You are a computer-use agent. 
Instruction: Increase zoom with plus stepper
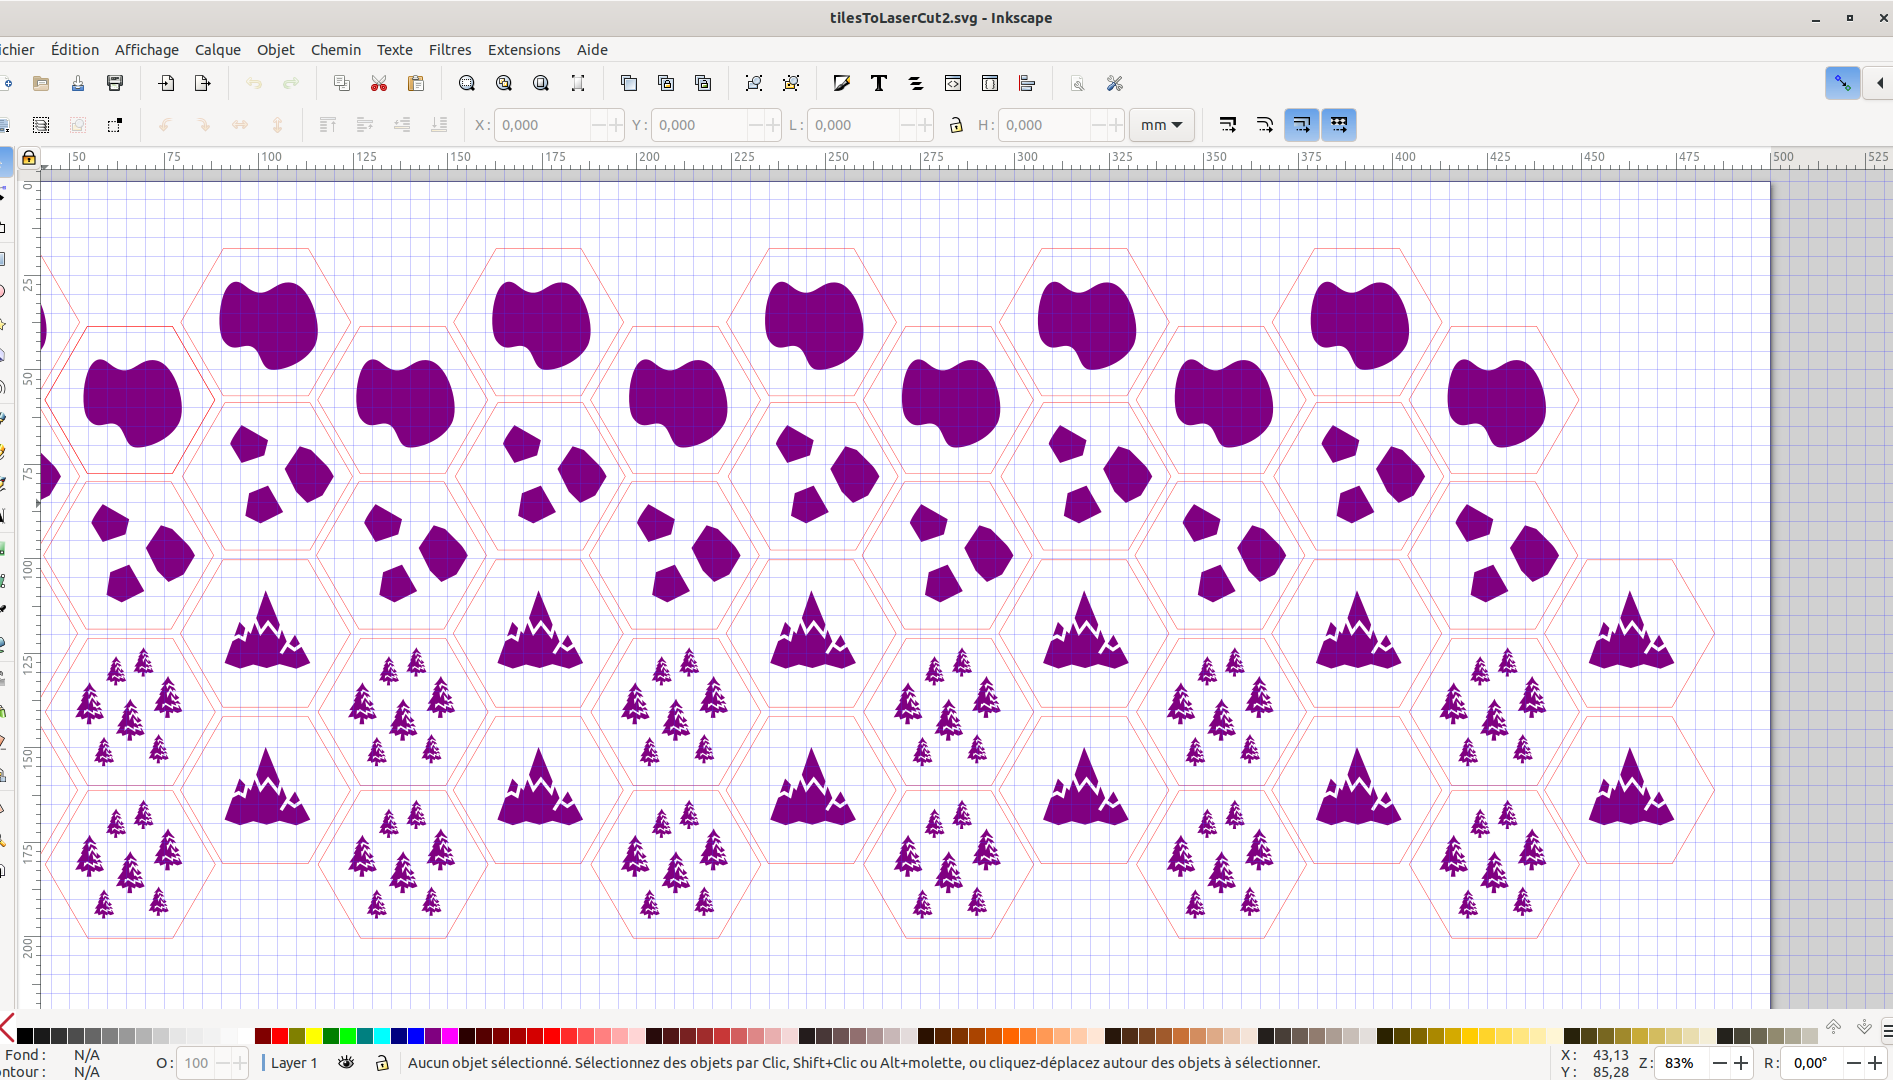(1741, 1062)
